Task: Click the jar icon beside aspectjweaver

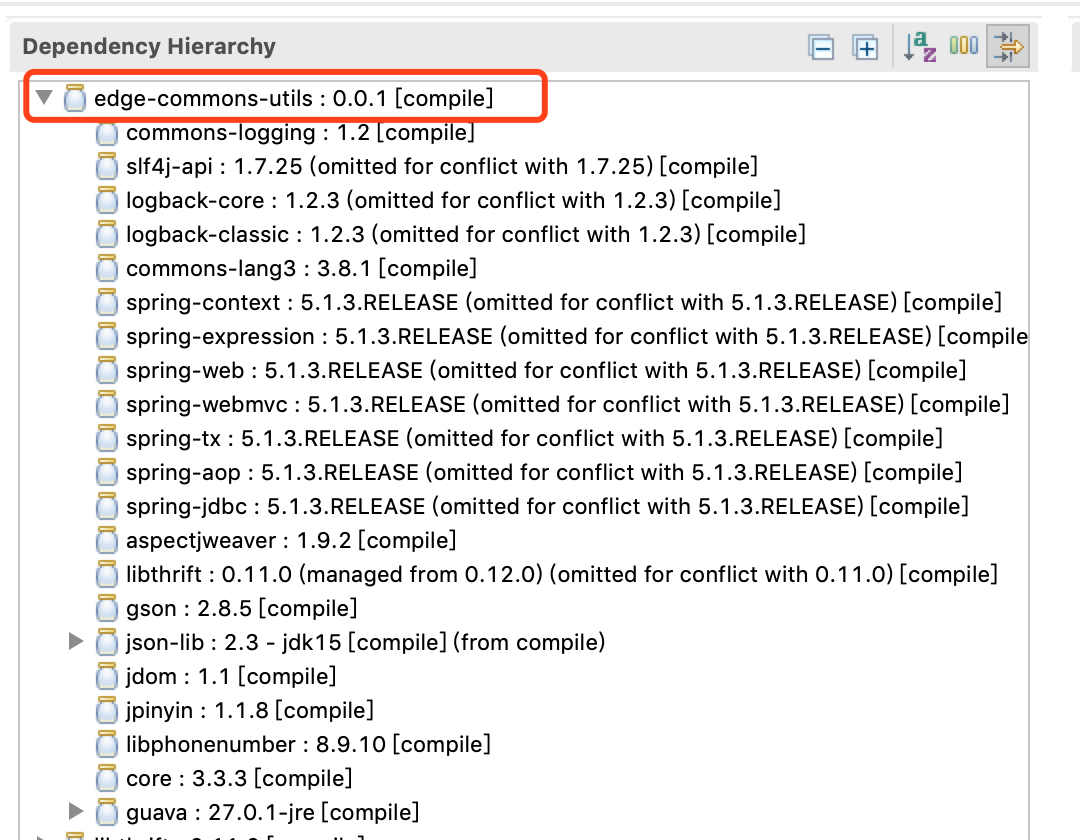Action: [107, 540]
